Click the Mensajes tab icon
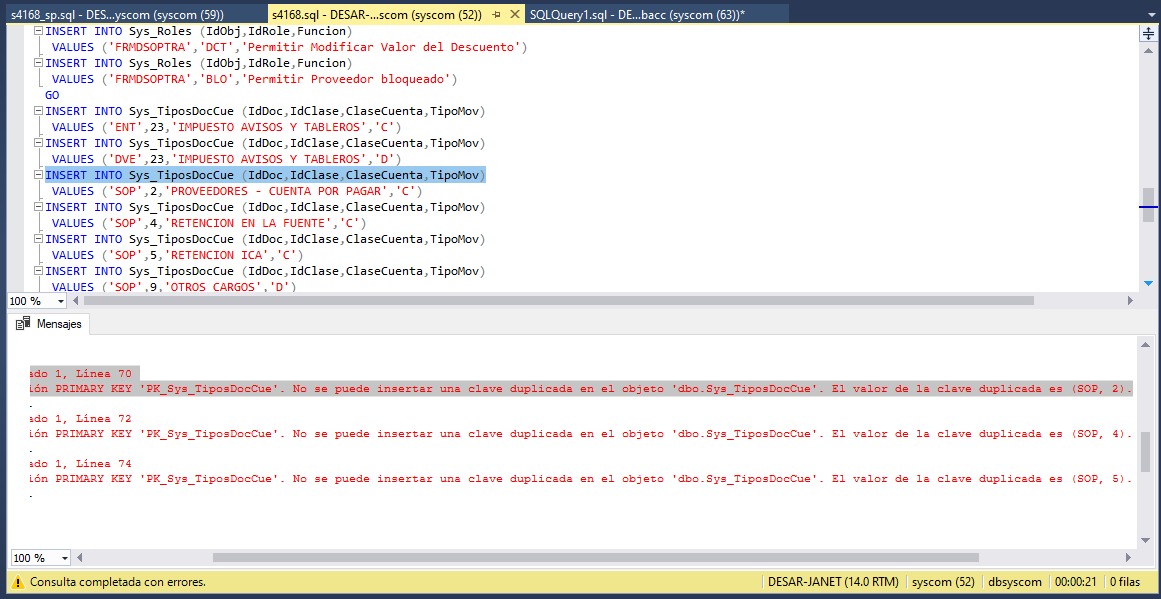Image resolution: width=1161 pixels, height=599 pixels. pos(23,324)
